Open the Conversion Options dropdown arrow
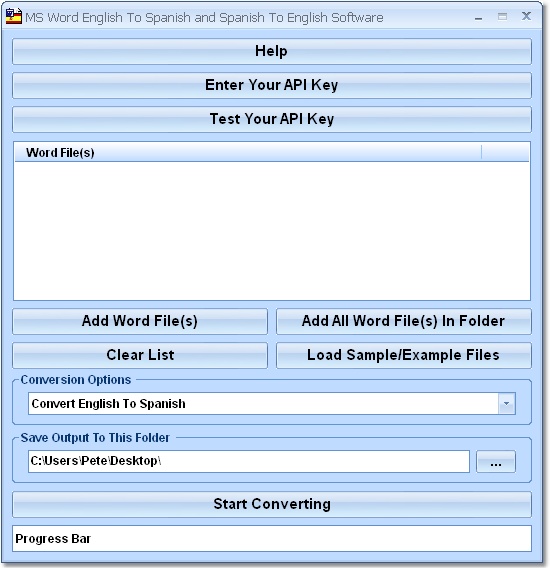Image resolution: width=550 pixels, height=570 pixels. pyautogui.click(x=506, y=404)
